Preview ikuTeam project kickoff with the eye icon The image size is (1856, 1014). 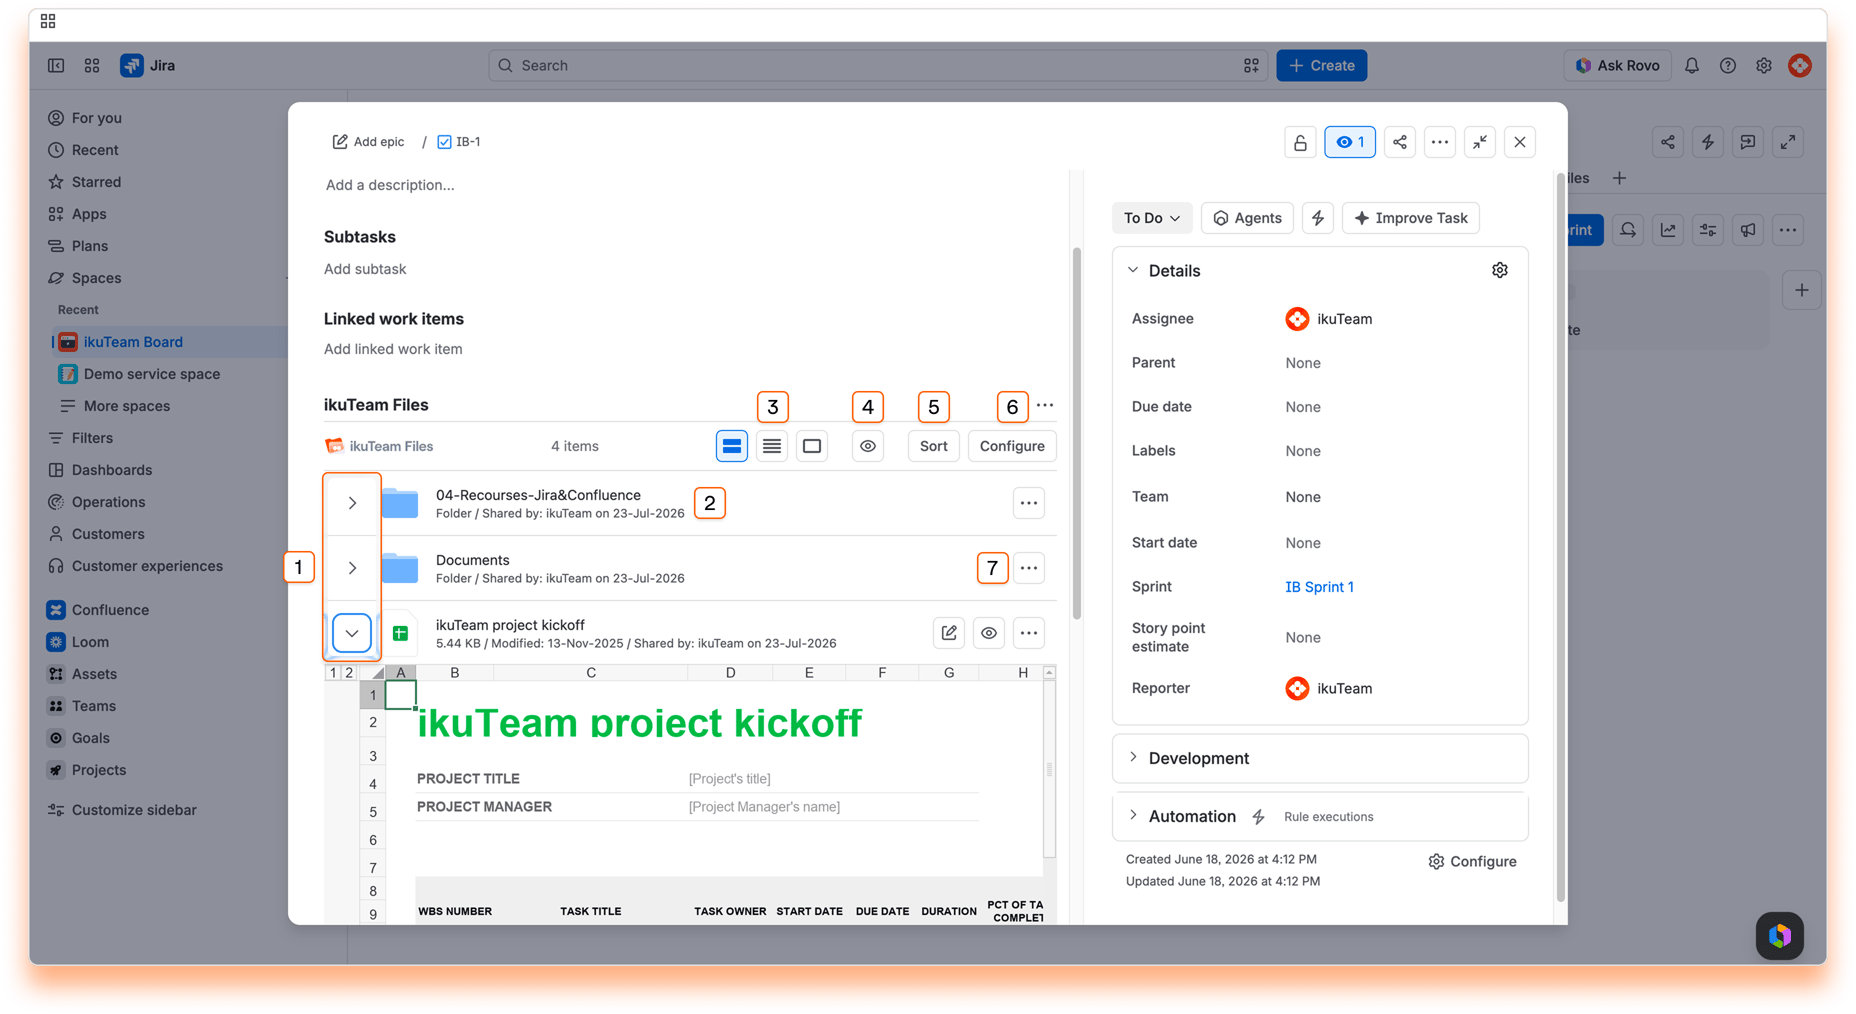[989, 633]
